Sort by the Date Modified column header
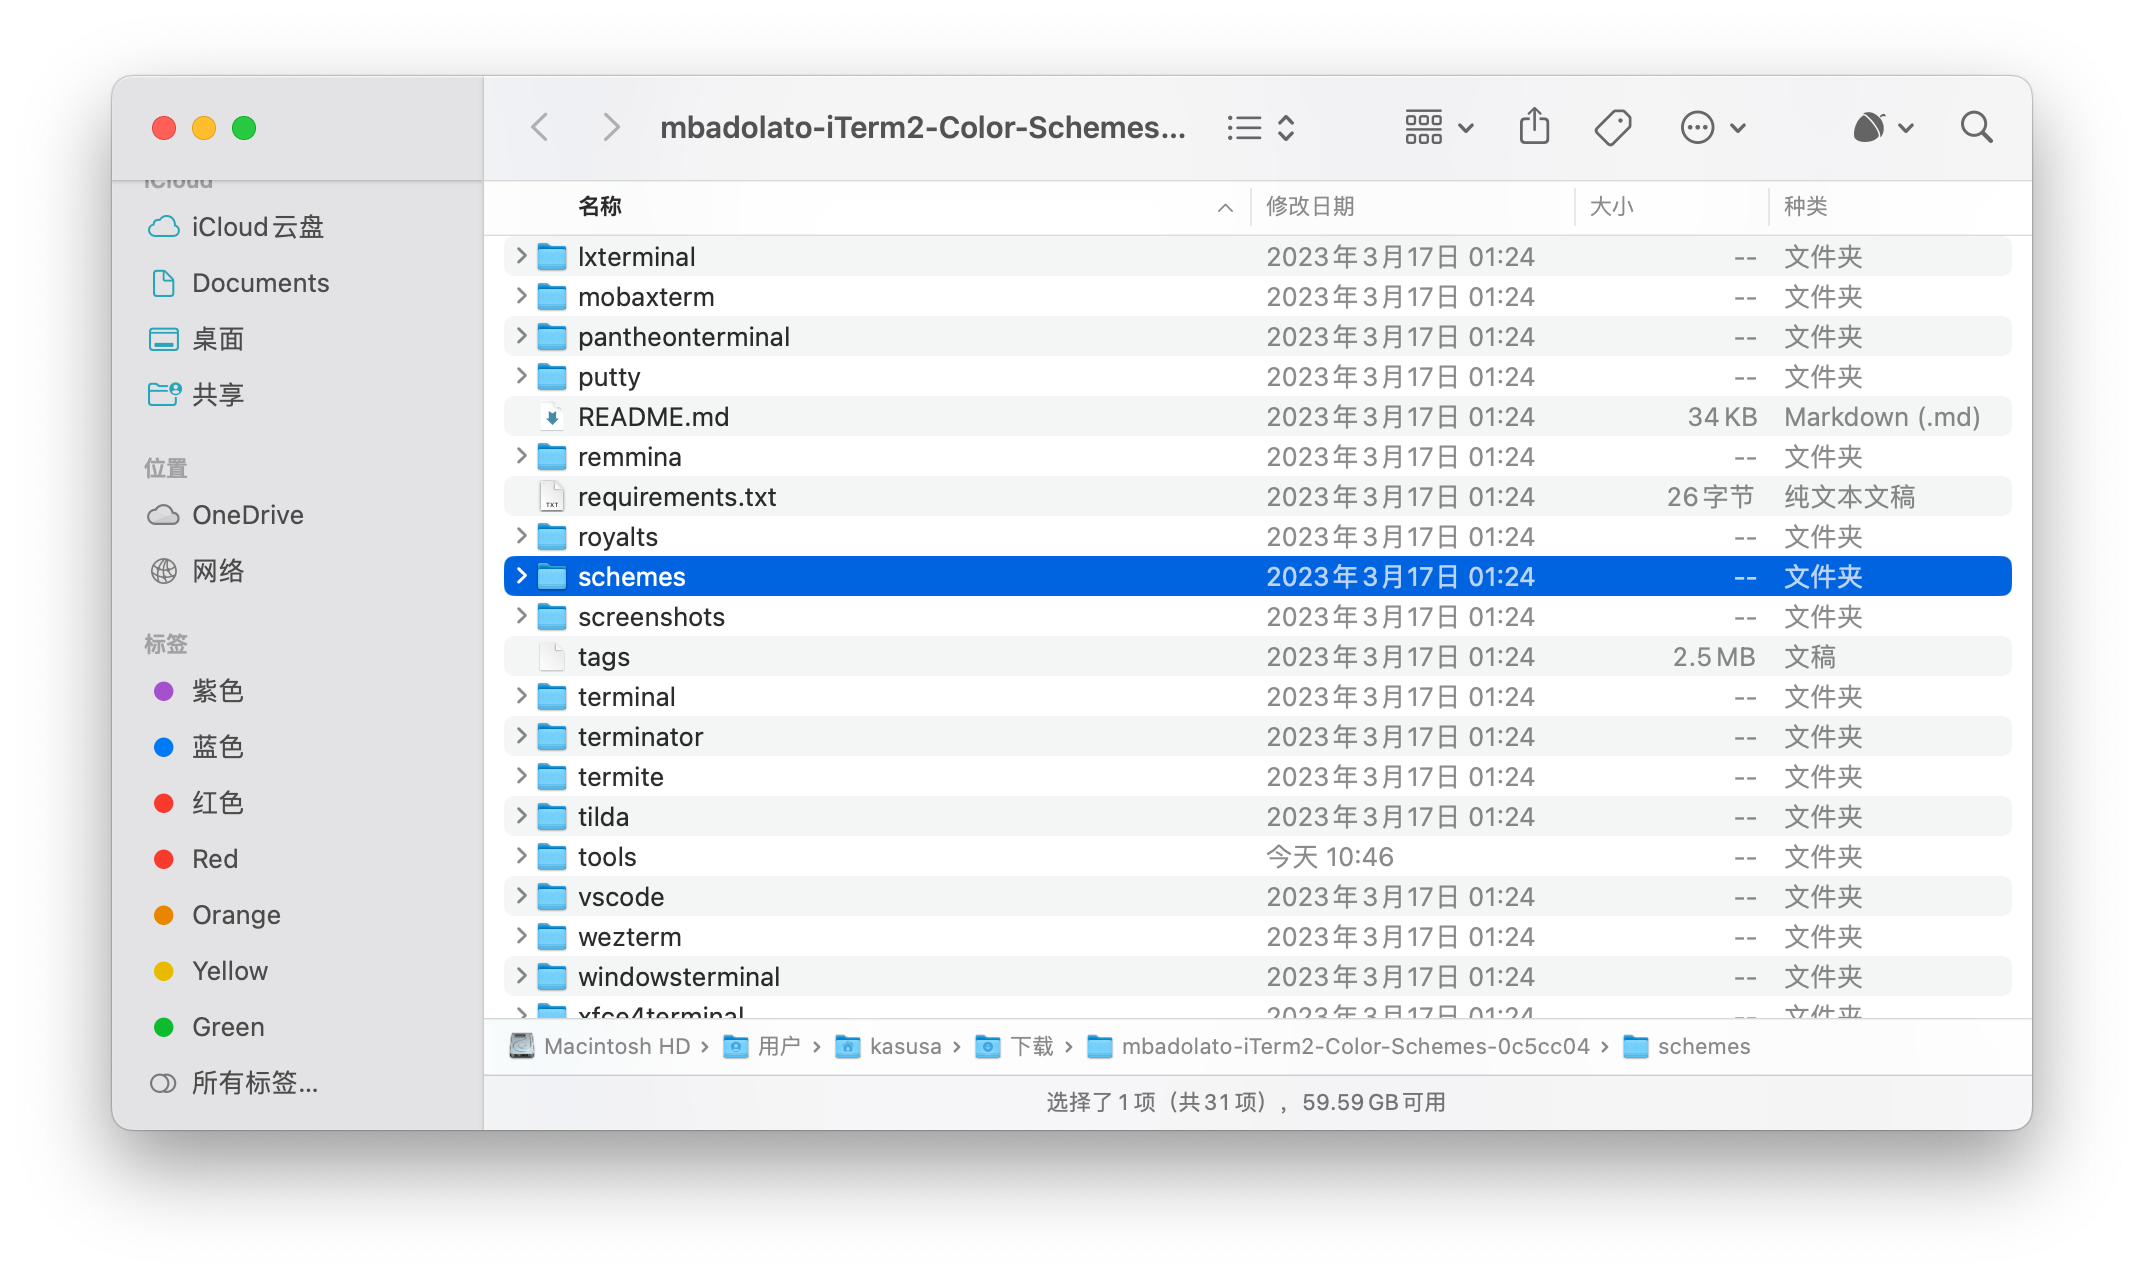The width and height of the screenshot is (2144, 1278). click(1310, 207)
